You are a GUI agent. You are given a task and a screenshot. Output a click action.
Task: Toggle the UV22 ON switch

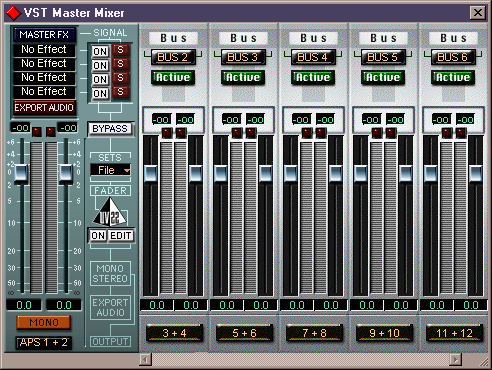[98, 236]
